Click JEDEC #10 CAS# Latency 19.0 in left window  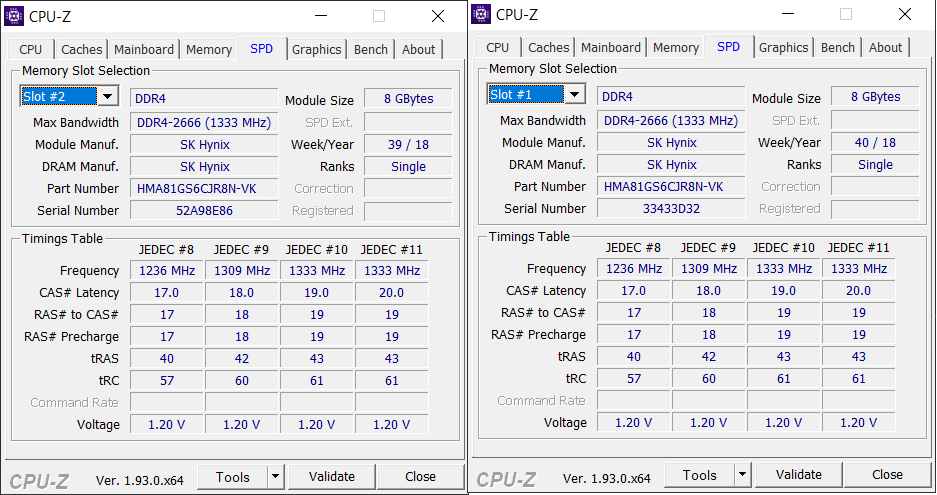pos(317,293)
